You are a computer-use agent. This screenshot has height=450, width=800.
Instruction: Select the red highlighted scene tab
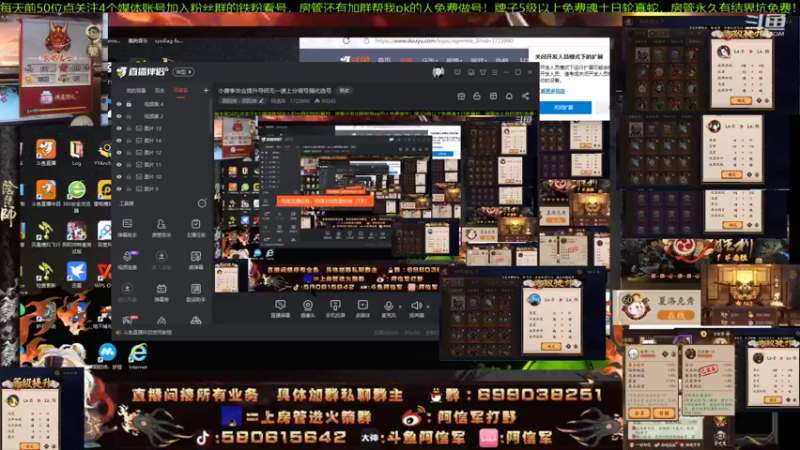pyautogui.click(x=181, y=90)
